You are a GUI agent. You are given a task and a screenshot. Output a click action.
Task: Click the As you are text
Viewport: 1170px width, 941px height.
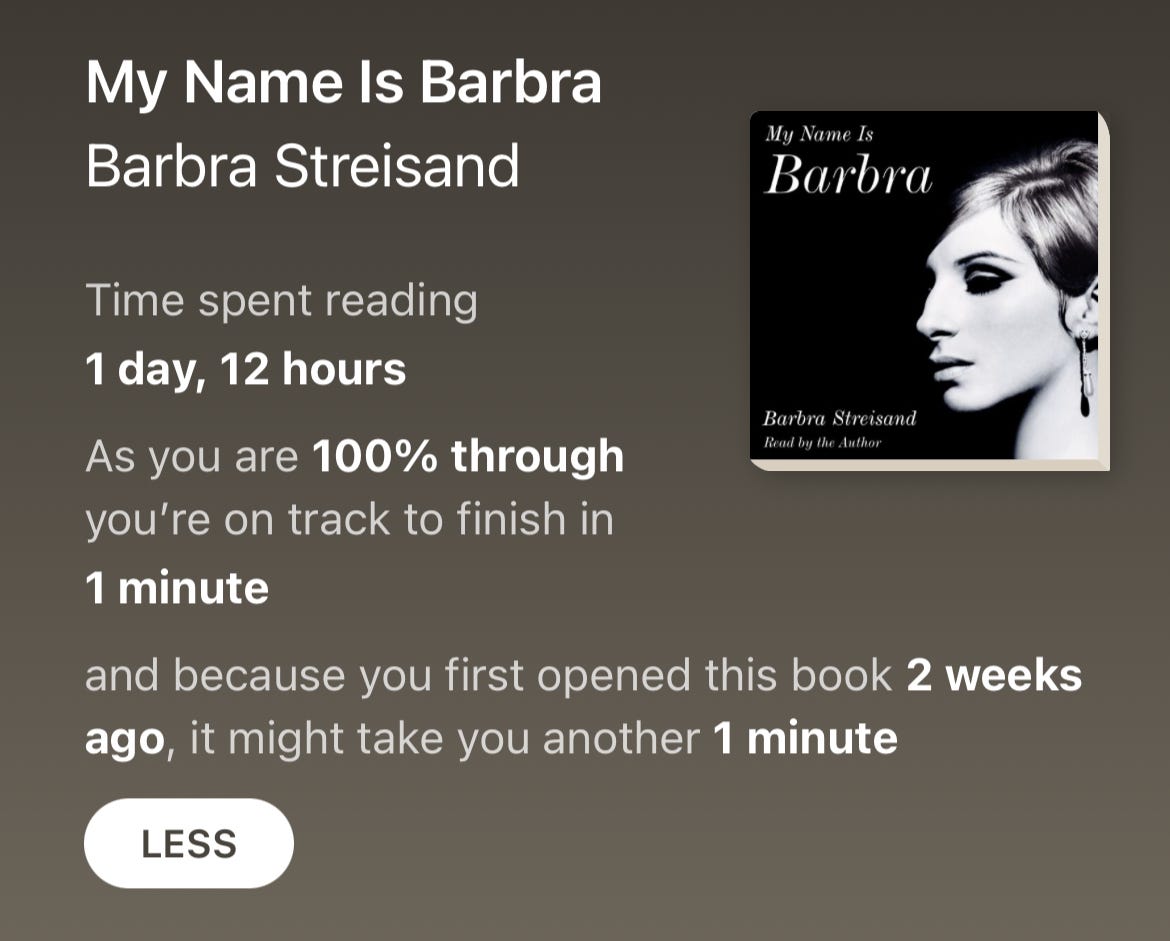tap(193, 457)
